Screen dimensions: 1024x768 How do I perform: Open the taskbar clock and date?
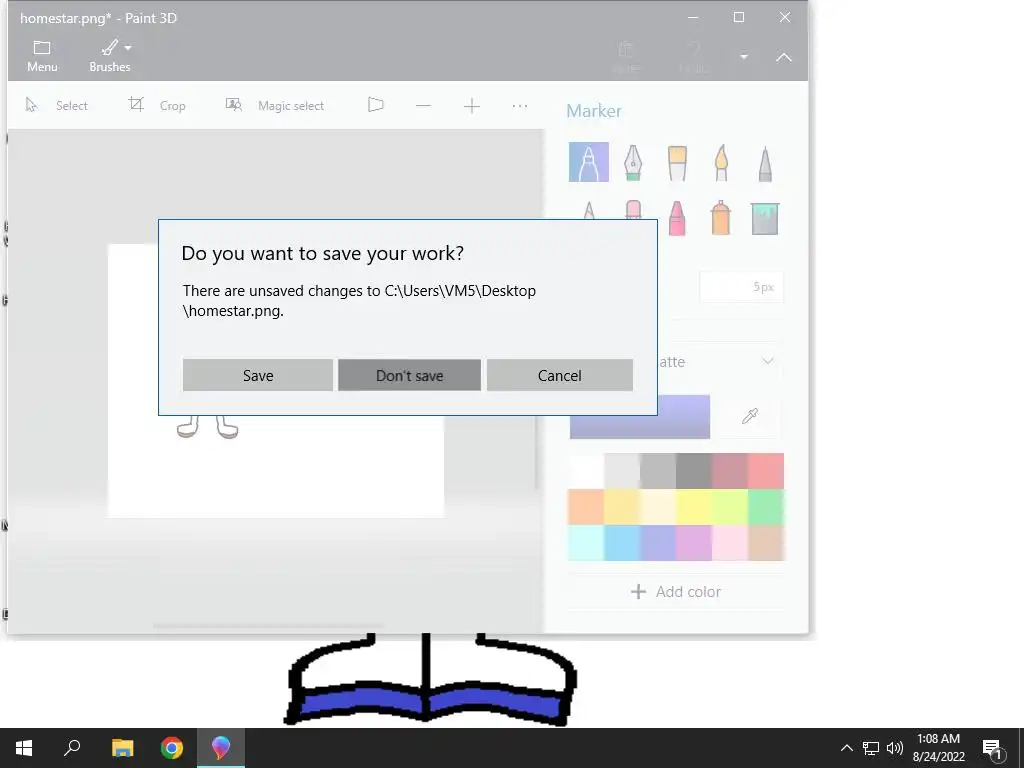tap(938, 748)
